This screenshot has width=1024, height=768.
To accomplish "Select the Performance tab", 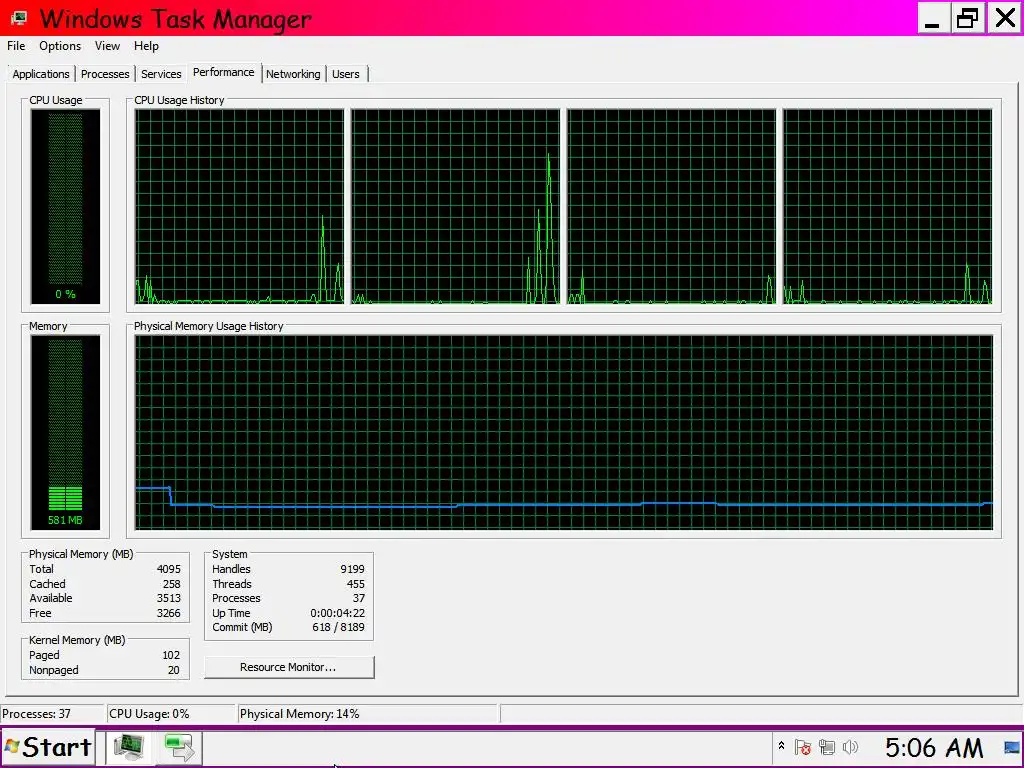I will 224,72.
